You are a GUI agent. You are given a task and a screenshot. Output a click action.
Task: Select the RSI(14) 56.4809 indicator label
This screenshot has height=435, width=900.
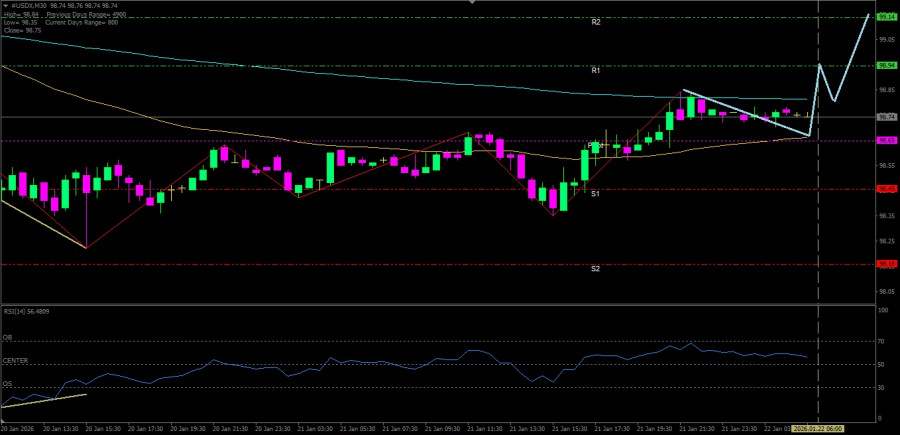coord(24,312)
